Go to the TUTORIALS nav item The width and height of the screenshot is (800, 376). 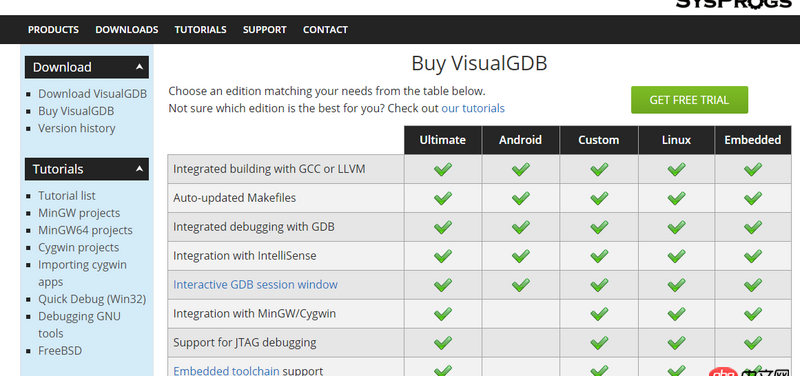click(201, 30)
